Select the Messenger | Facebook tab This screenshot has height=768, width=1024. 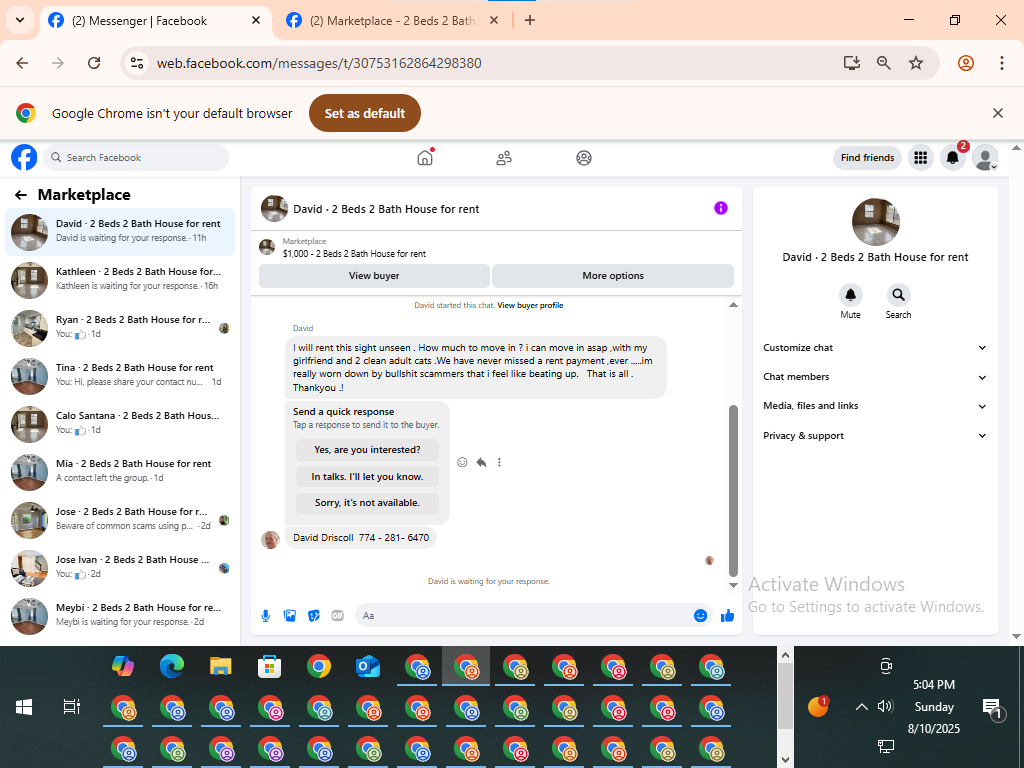(155, 21)
